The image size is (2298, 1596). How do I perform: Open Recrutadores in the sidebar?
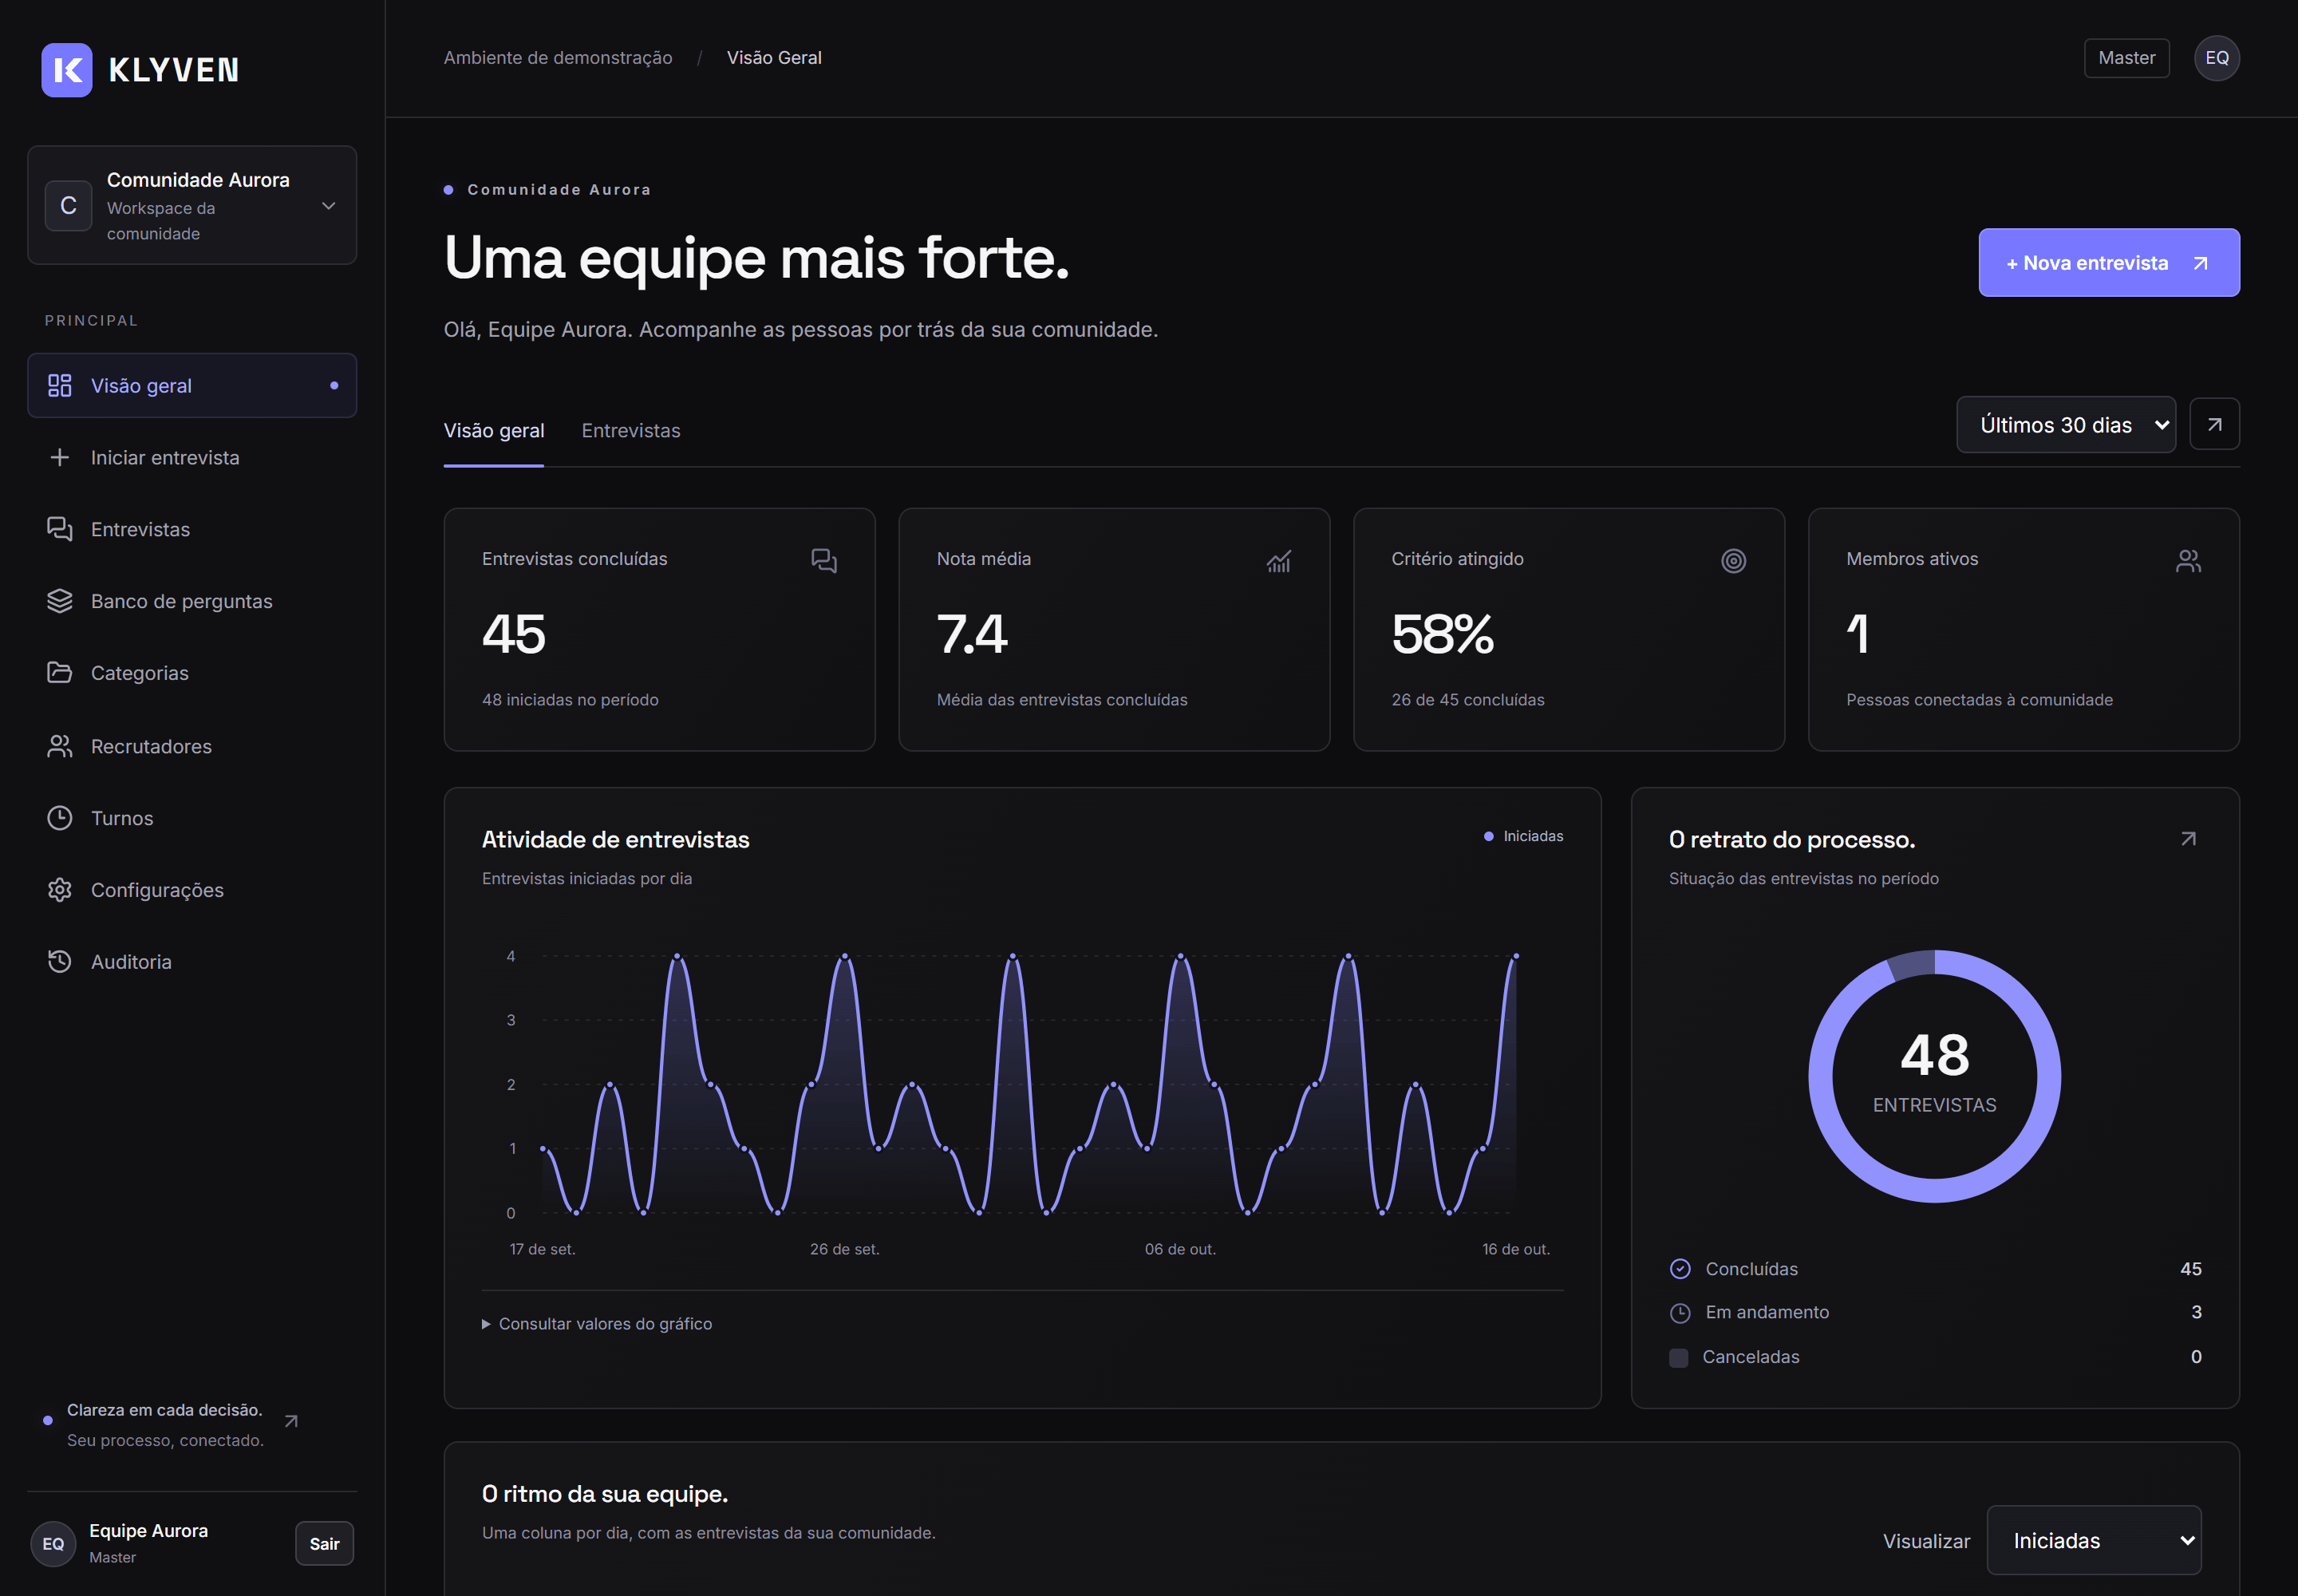(192, 746)
